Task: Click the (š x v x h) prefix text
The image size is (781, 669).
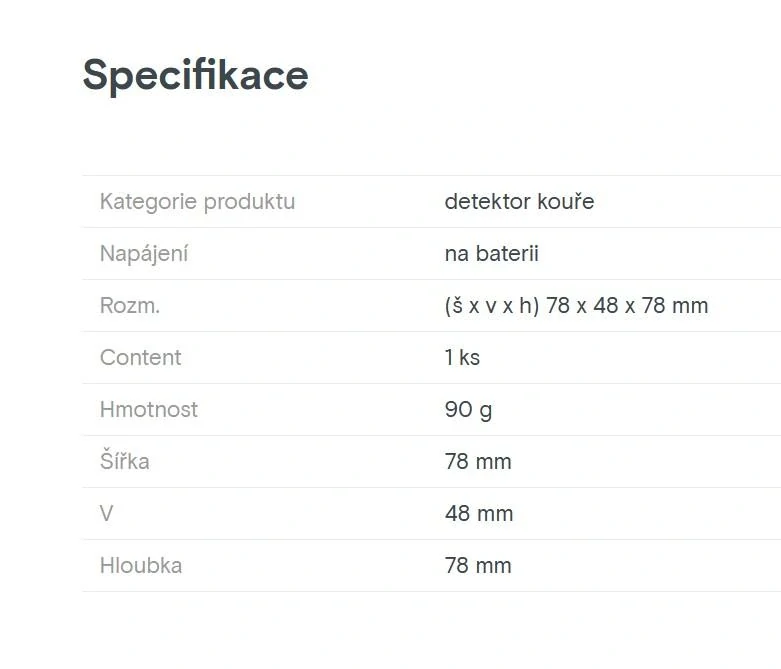Action: (492, 306)
